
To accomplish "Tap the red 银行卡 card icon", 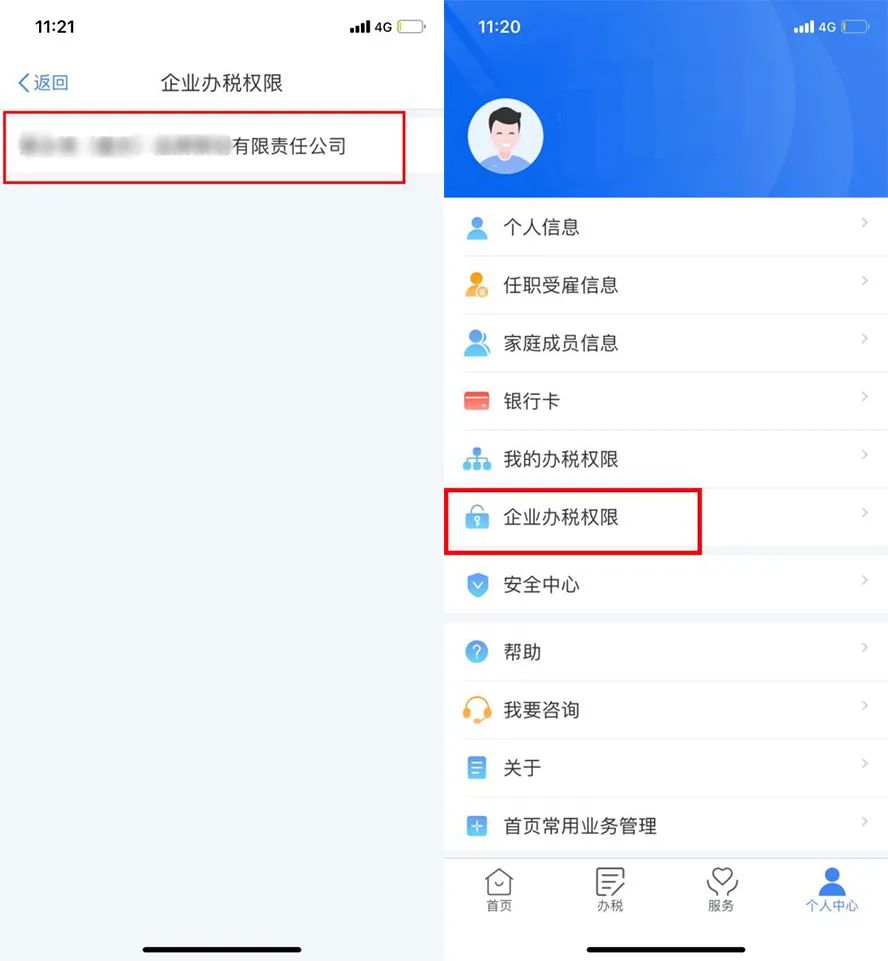I will (x=477, y=401).
